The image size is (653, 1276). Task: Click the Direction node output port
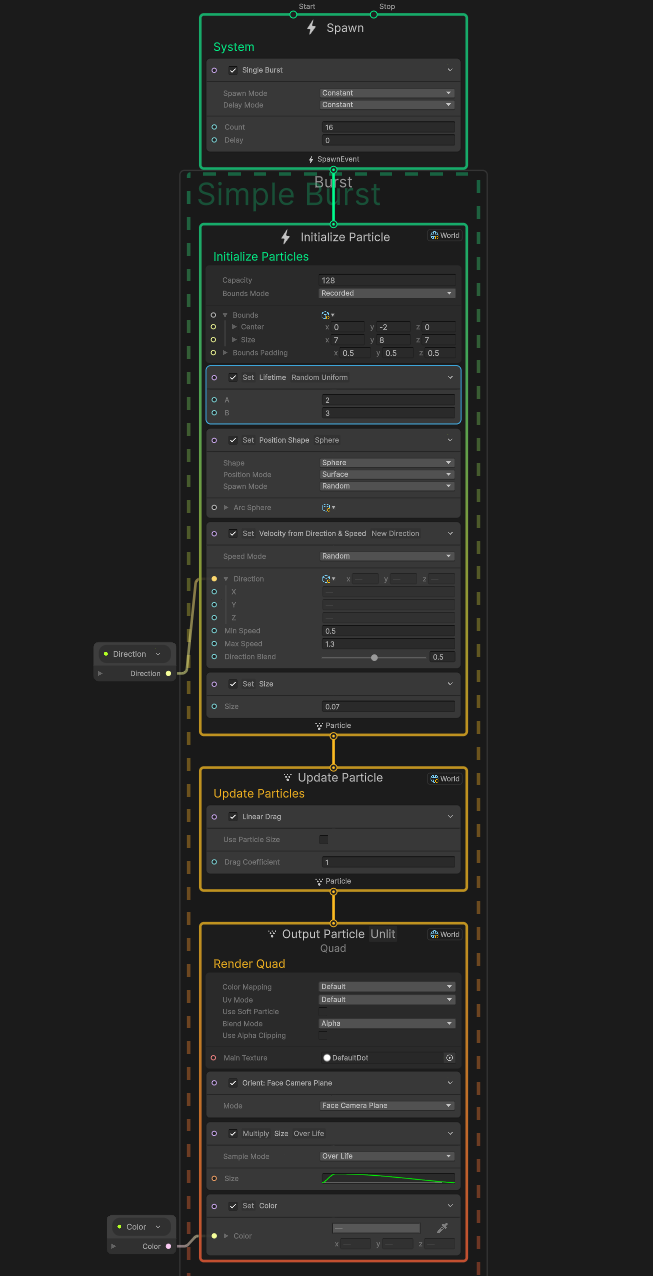pyautogui.click(x=168, y=674)
